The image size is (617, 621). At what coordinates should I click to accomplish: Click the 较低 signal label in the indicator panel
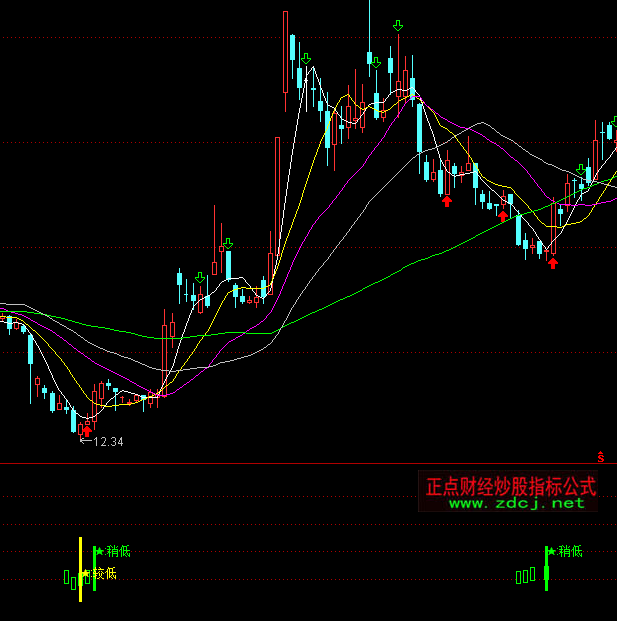(x=105, y=574)
